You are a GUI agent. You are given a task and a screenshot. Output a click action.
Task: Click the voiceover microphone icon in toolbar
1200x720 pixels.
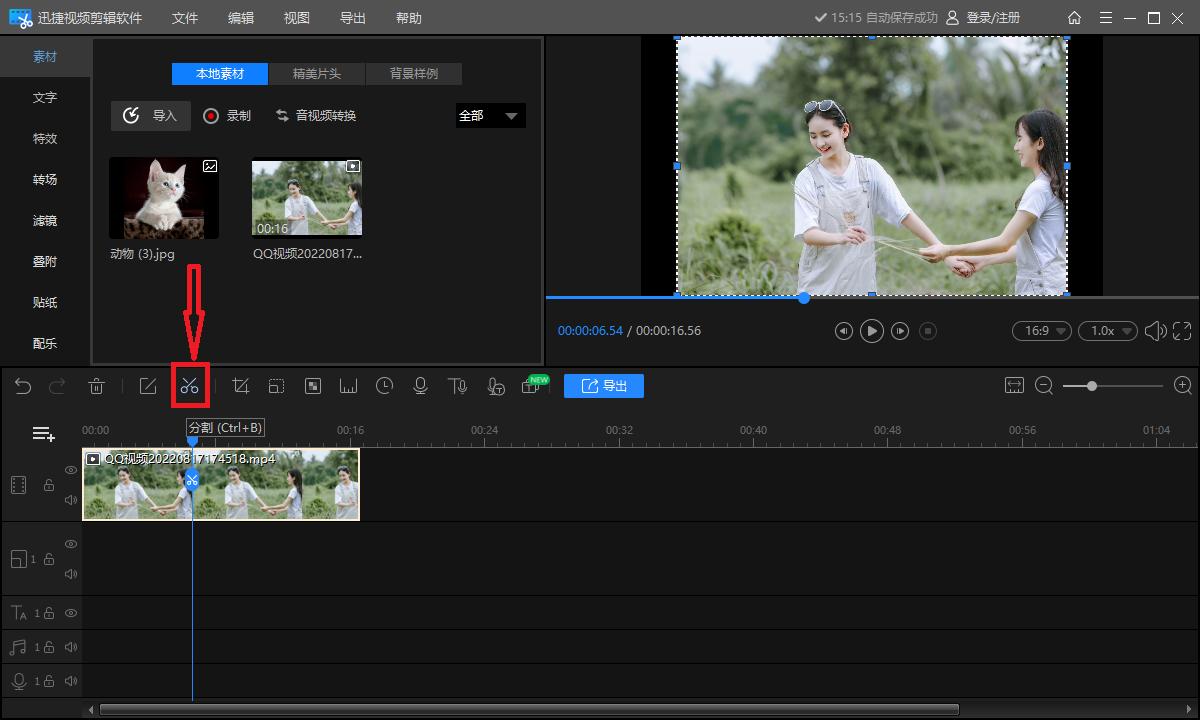click(x=421, y=386)
